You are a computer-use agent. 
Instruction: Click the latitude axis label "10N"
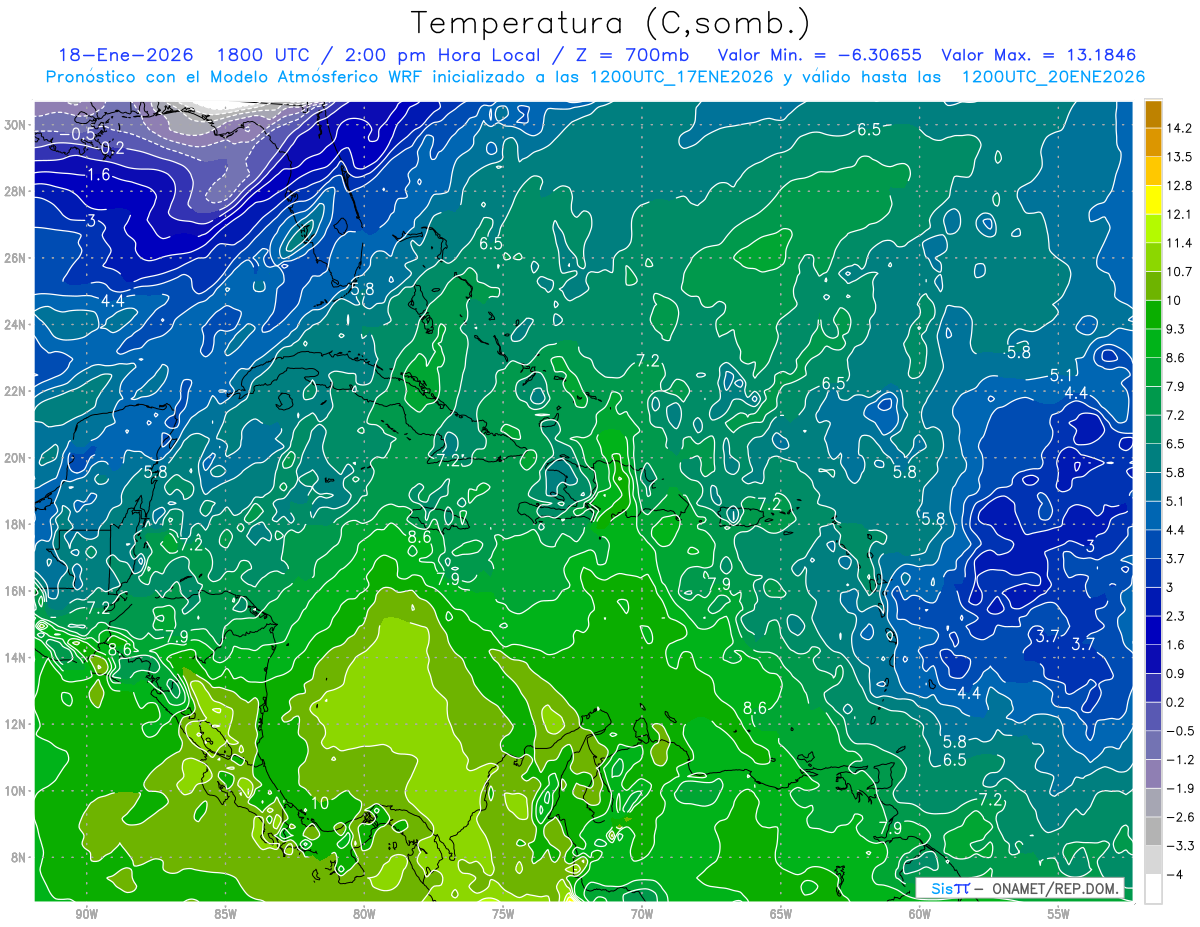click(15, 790)
